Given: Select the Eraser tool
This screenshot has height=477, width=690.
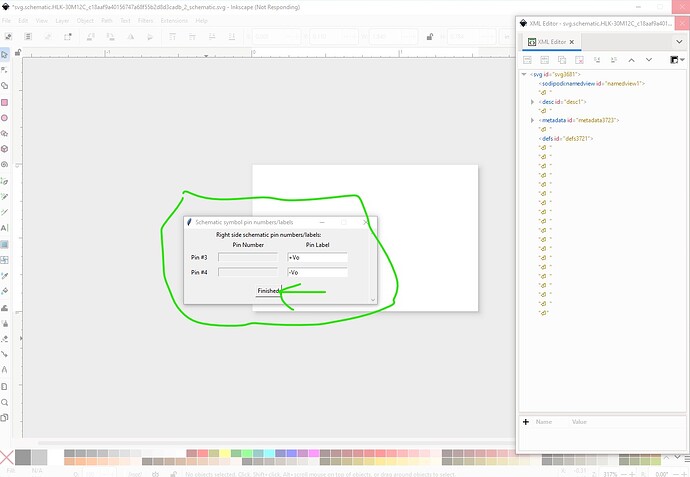Looking at the screenshot, I should point(4,339).
